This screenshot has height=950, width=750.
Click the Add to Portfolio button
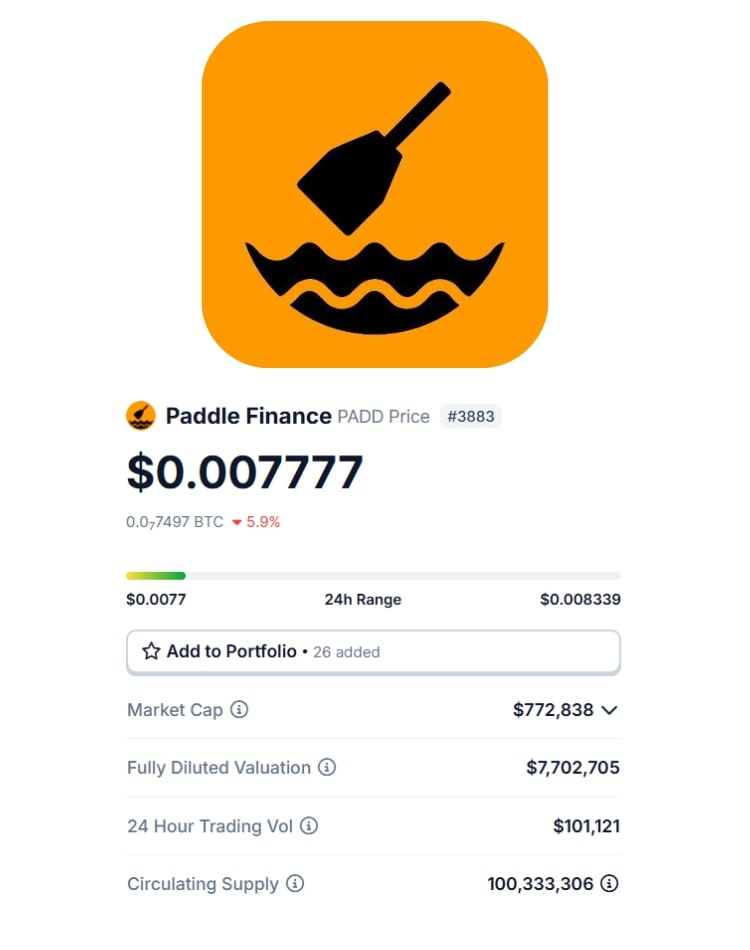tap(373, 652)
